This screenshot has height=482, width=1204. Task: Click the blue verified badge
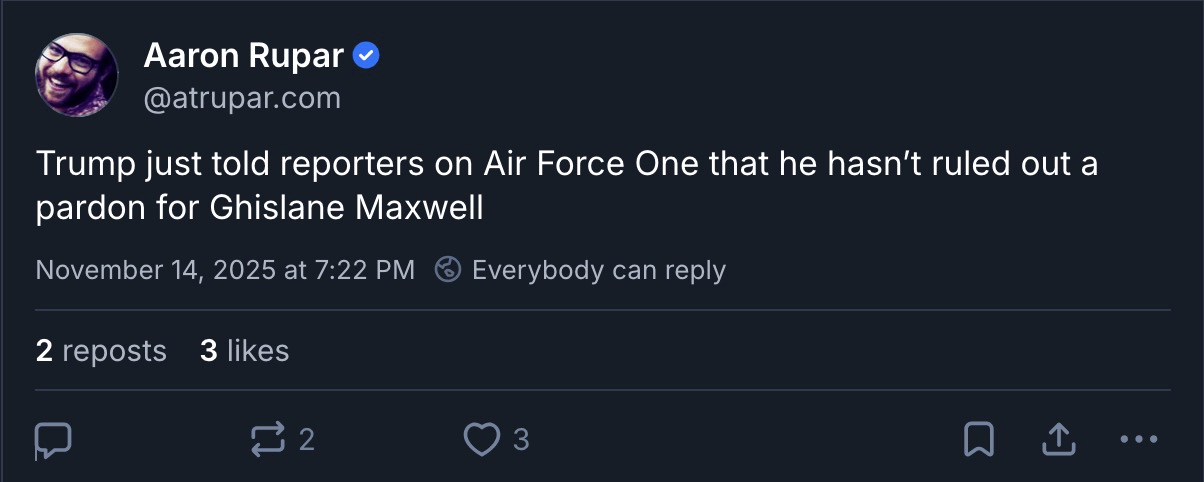pyautogui.click(x=367, y=56)
